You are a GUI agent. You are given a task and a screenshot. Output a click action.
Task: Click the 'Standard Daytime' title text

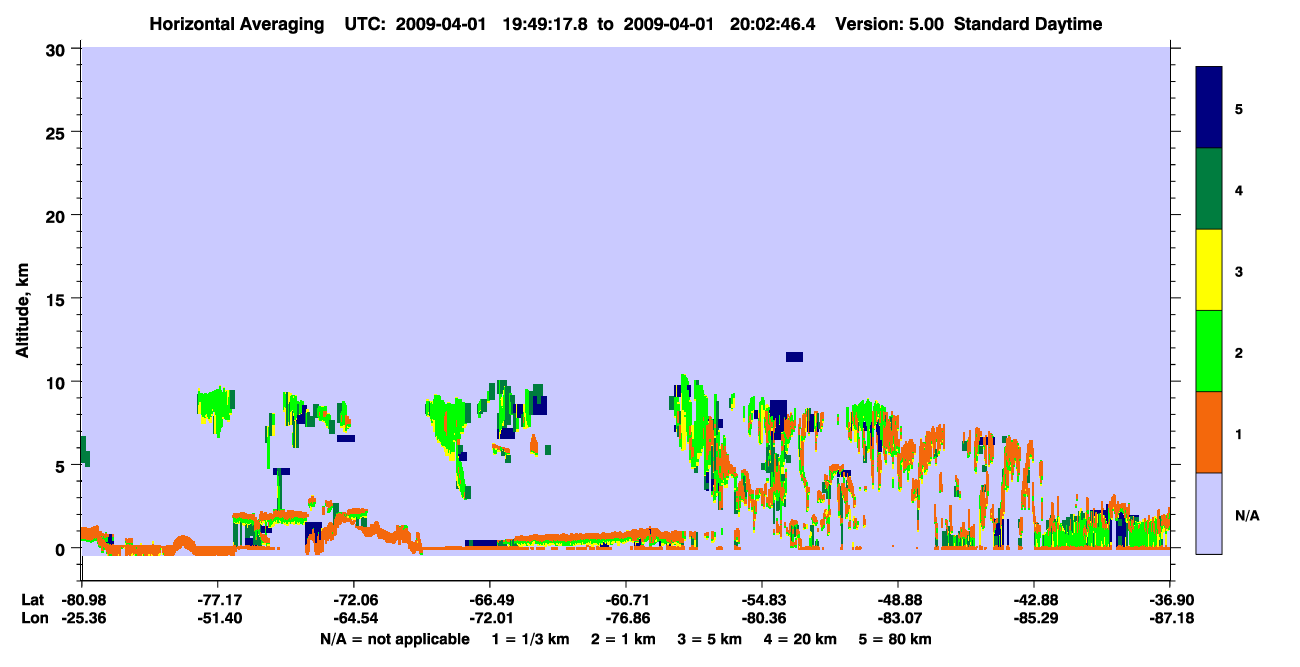pos(1028,24)
